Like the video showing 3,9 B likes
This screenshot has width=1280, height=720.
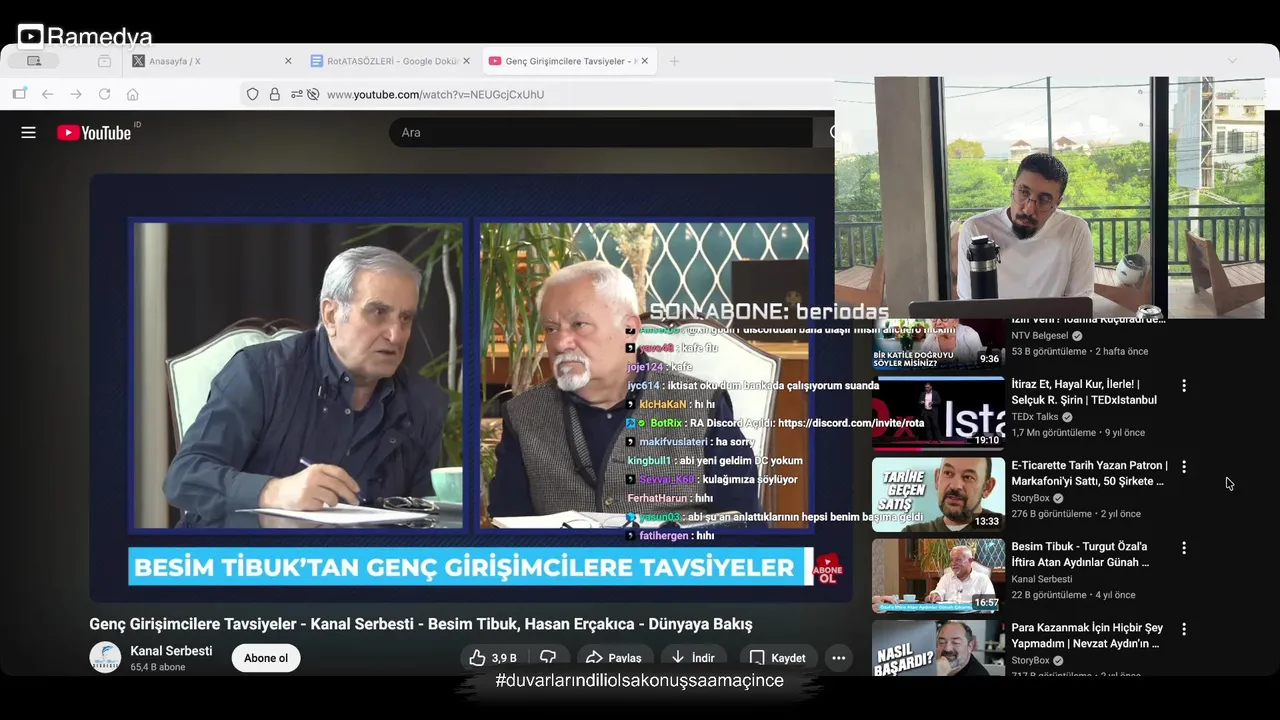click(x=493, y=658)
